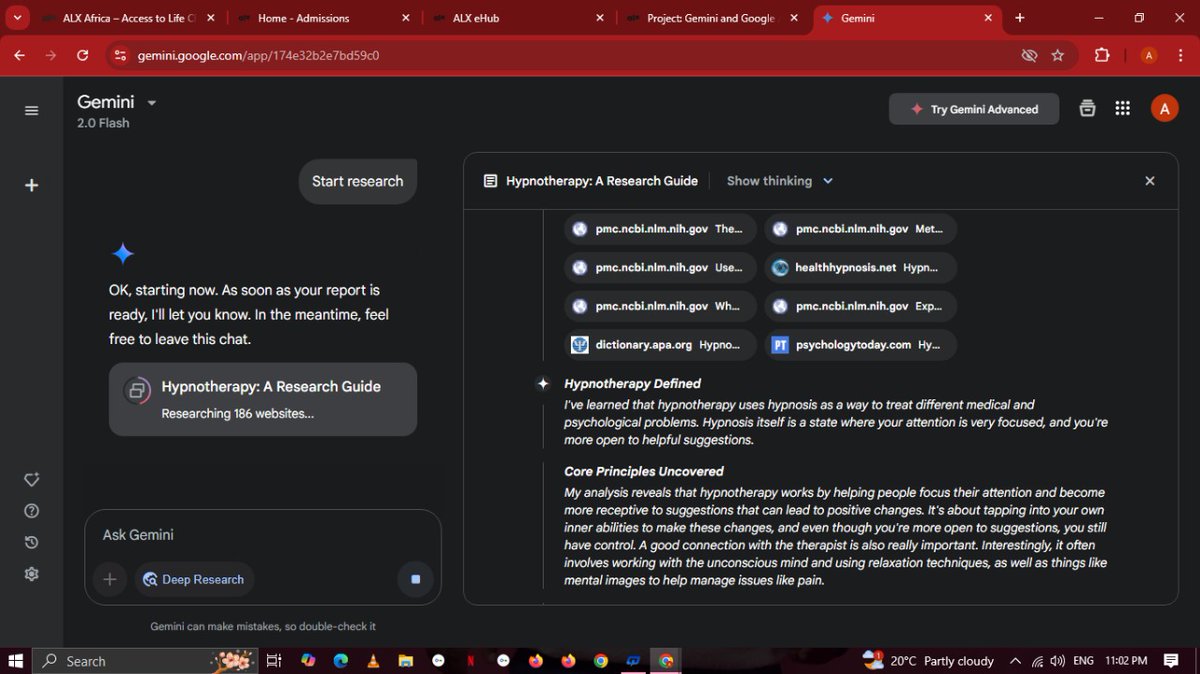Open pmc.ncbi.nlm.nih.gov 'The...' source

[x=660, y=229]
